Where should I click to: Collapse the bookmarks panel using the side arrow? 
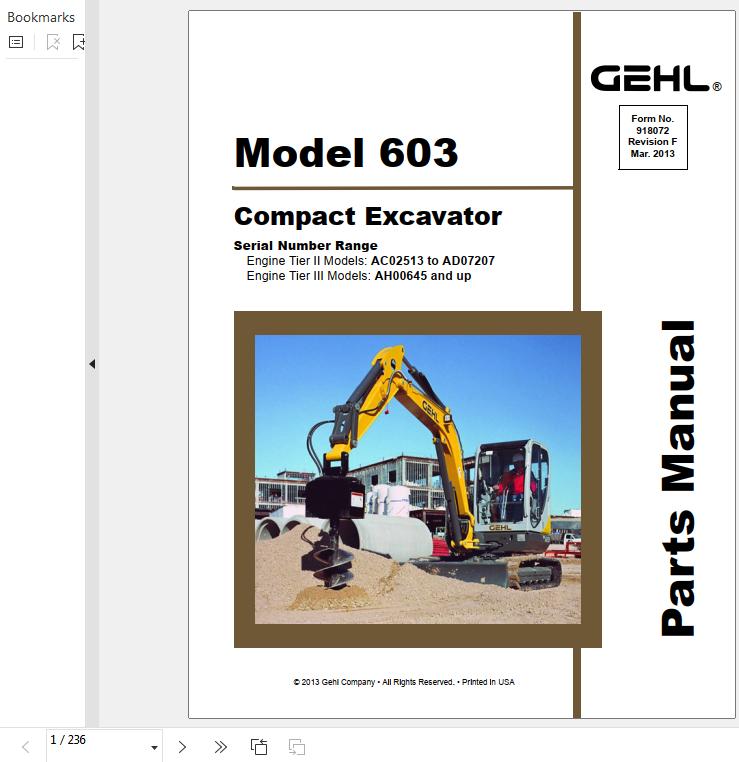pos(92,364)
